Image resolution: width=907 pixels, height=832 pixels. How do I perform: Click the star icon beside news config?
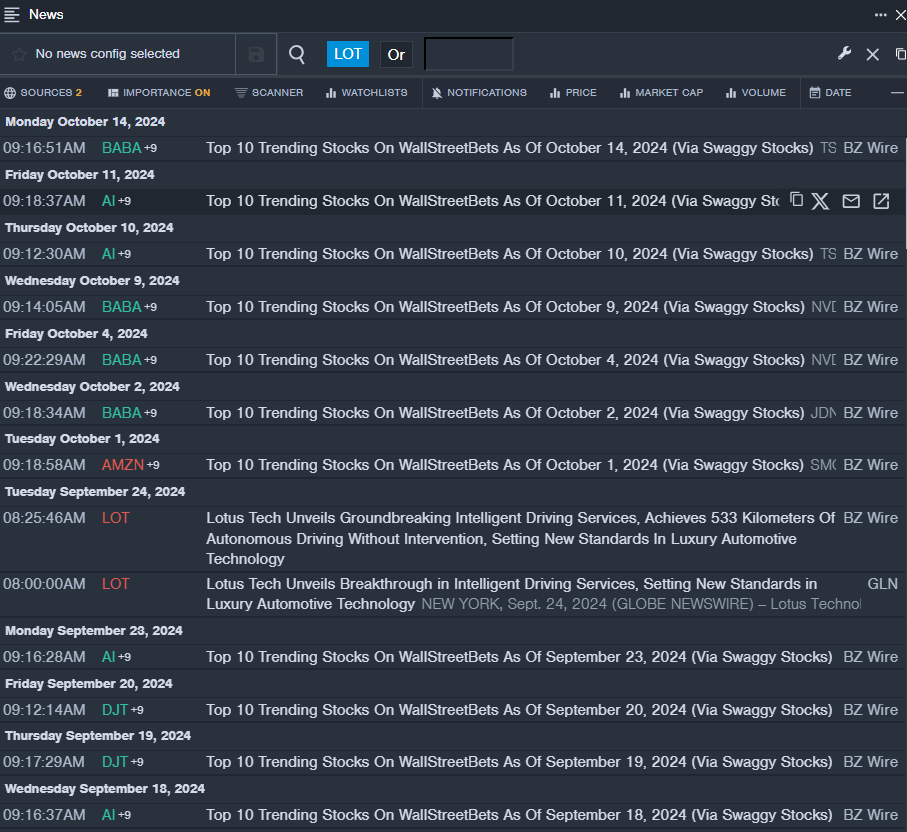[x=19, y=54]
